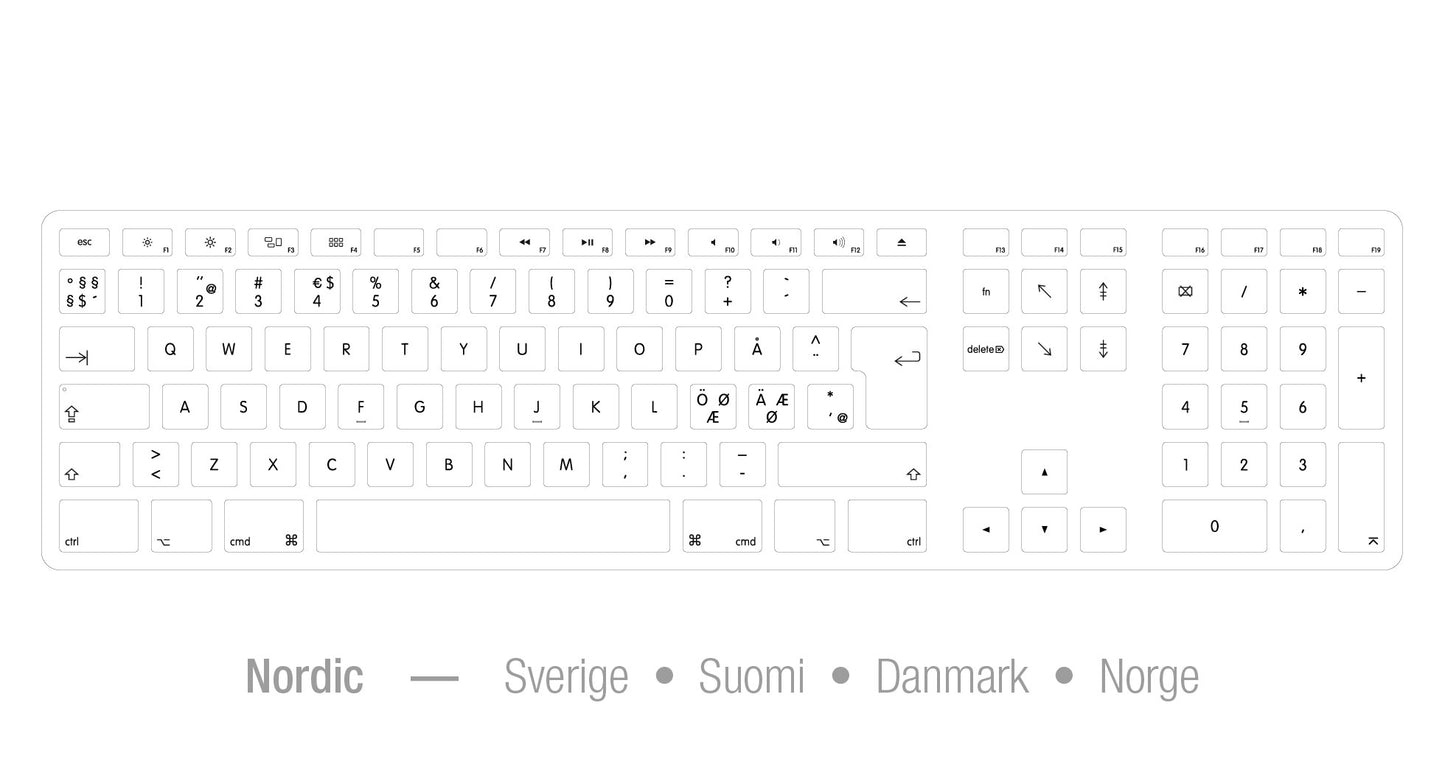
Task: Tap the play/pause F8 key
Action: click(x=588, y=242)
